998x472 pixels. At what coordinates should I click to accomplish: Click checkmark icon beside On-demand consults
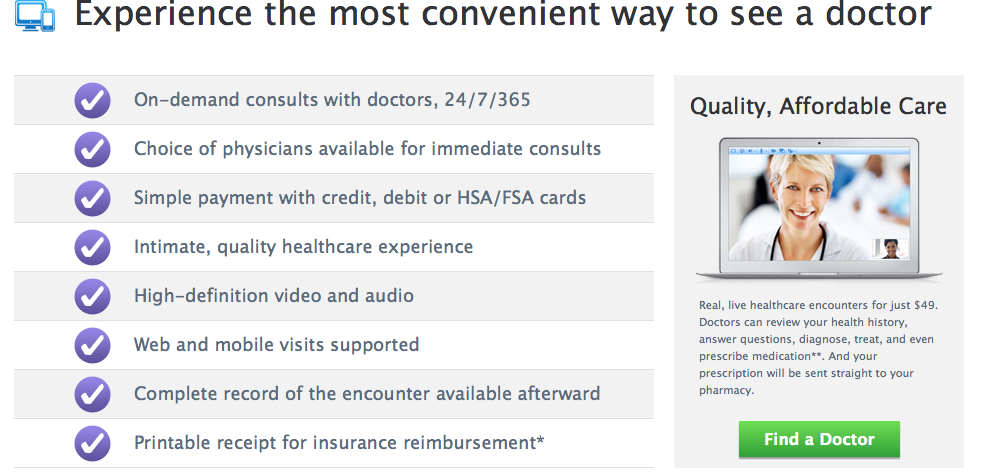[x=92, y=101]
